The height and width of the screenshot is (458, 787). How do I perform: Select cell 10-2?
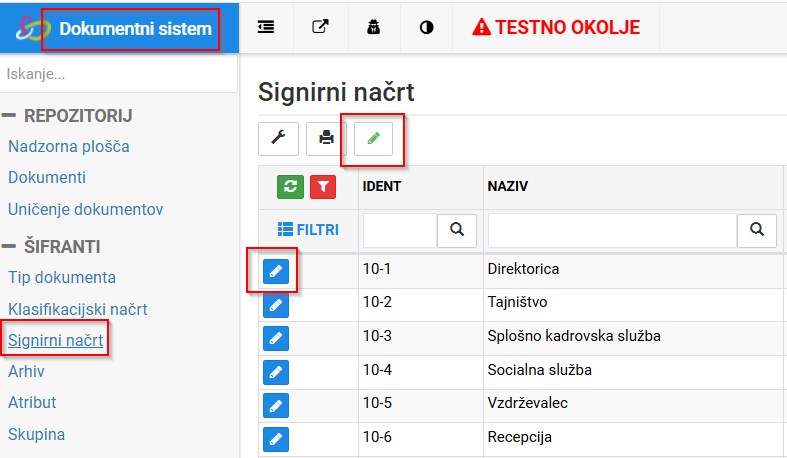click(421, 305)
